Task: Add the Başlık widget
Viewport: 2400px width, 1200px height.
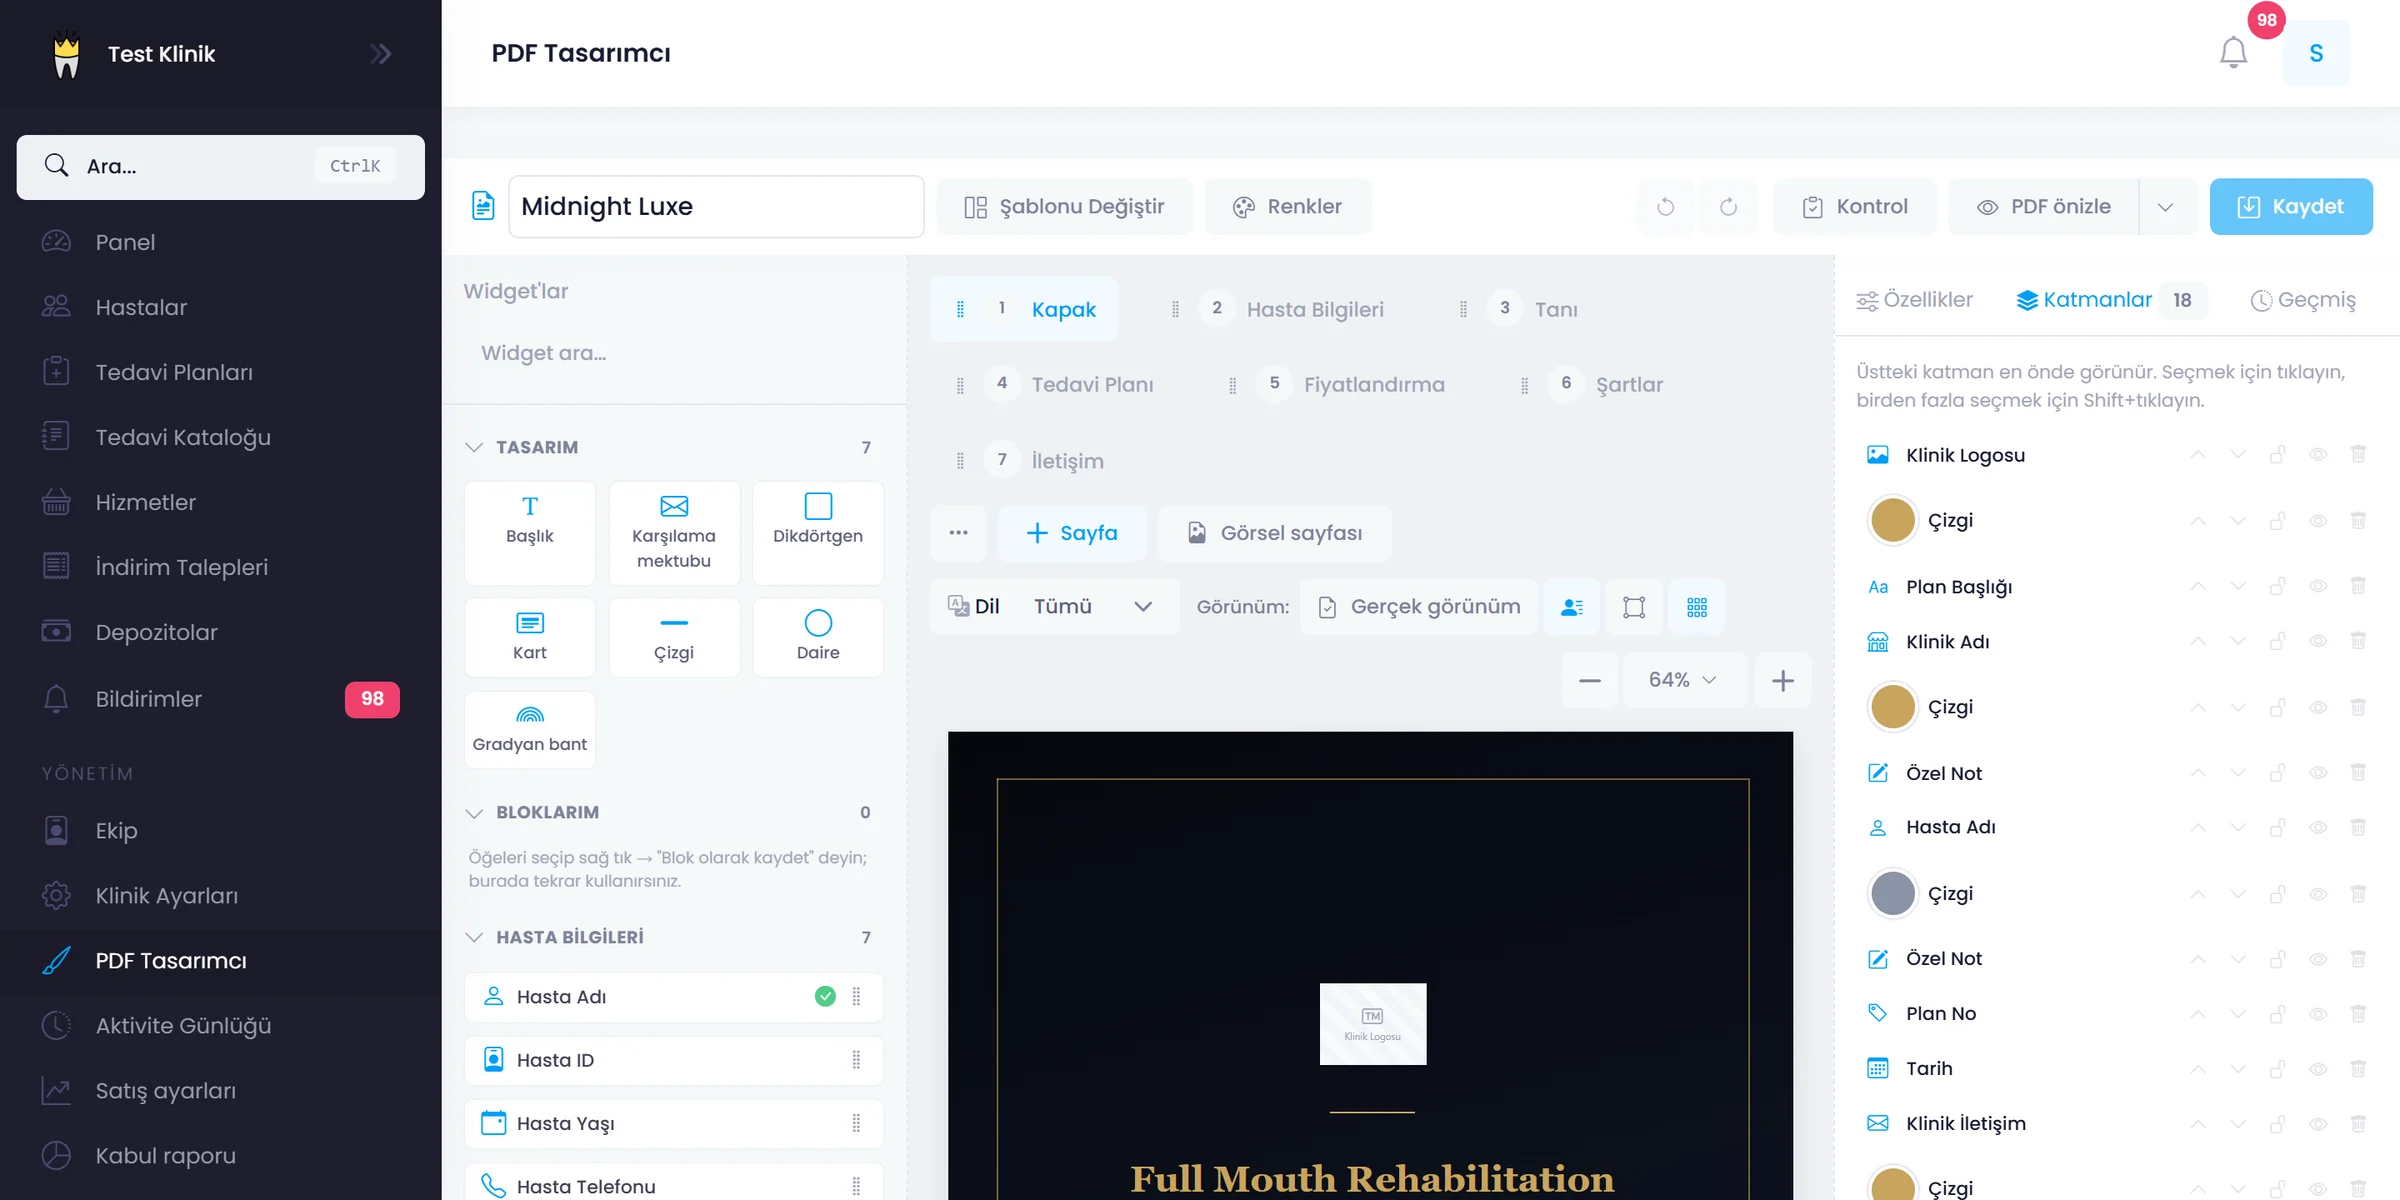Action: [530, 533]
